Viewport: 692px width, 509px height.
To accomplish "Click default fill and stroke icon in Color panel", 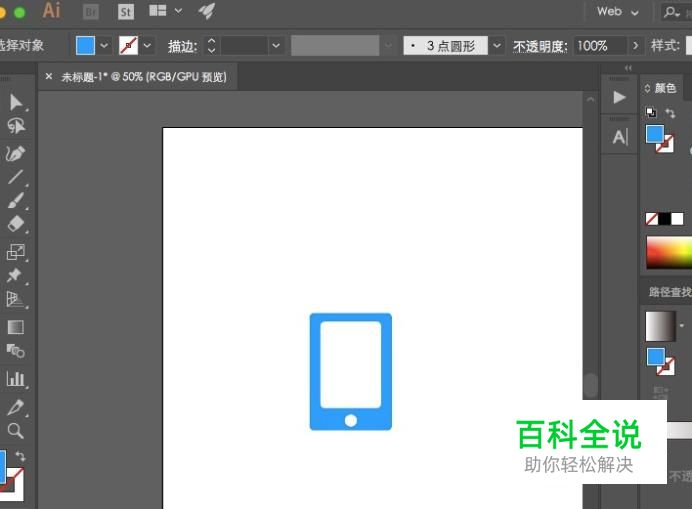I will pyautogui.click(x=651, y=112).
